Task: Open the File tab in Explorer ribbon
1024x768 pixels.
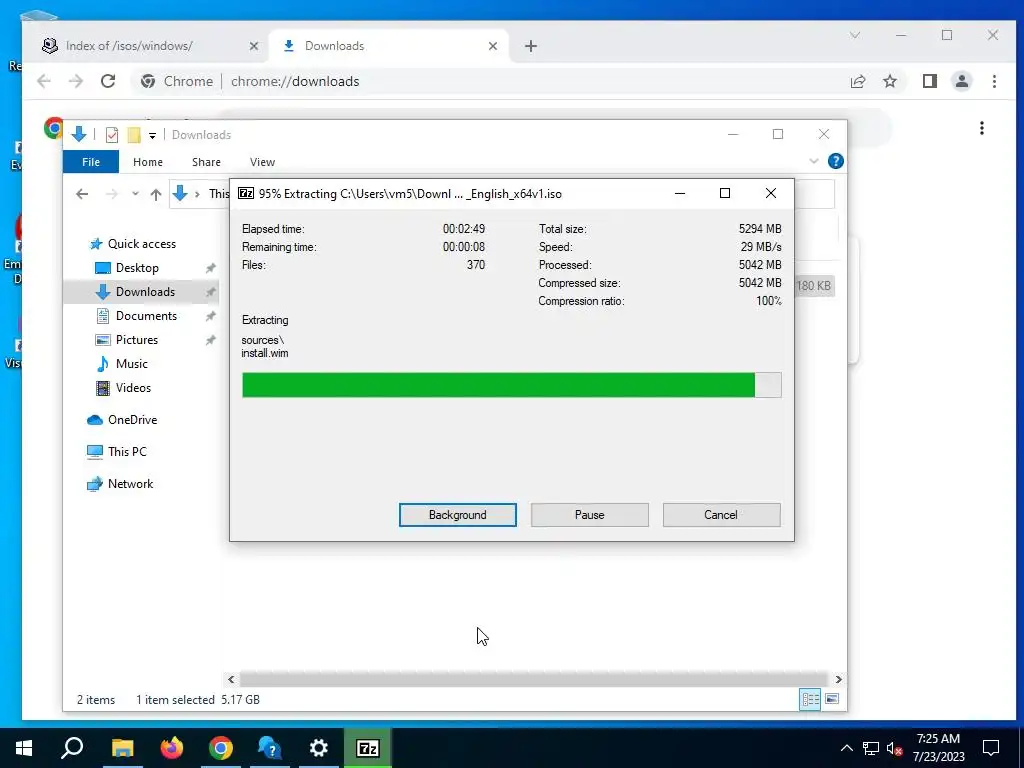Action: [91, 162]
